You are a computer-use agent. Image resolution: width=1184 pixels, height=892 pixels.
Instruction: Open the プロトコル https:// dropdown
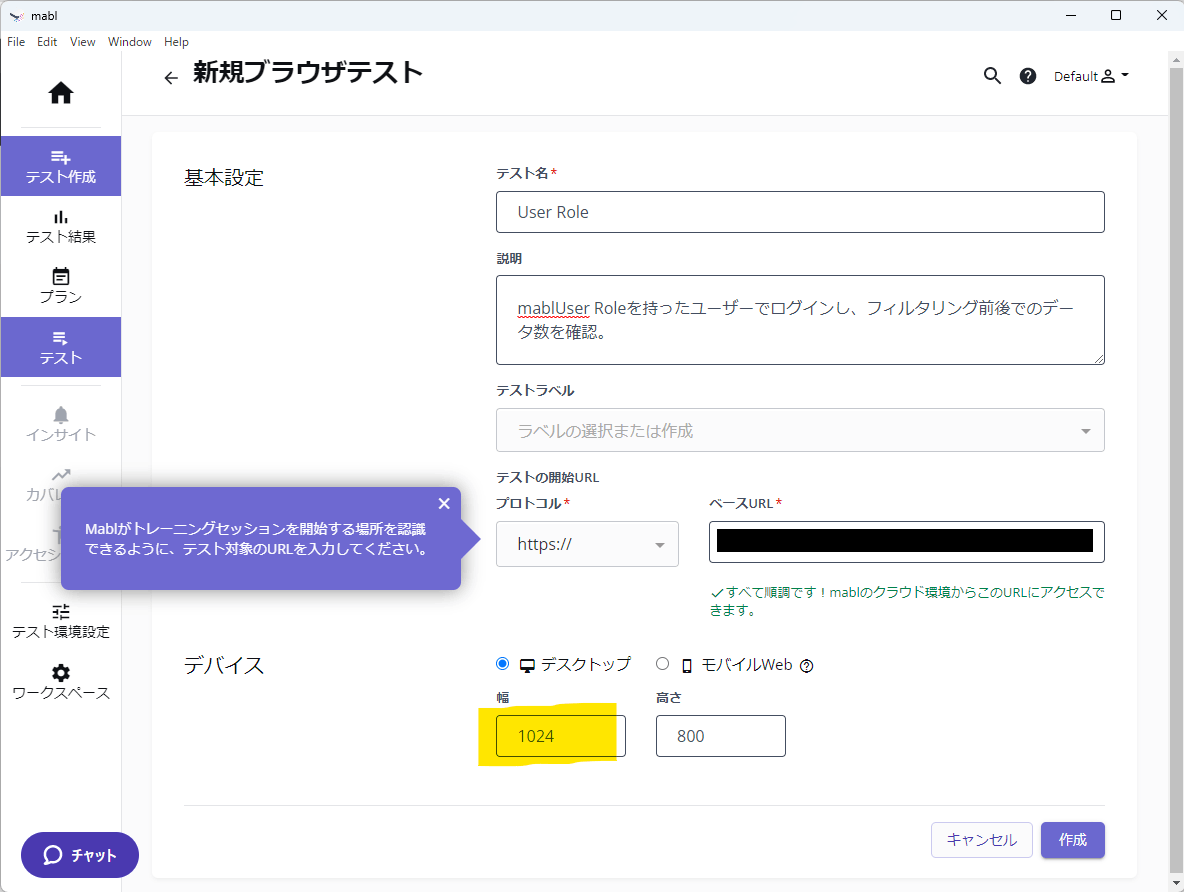pos(587,544)
